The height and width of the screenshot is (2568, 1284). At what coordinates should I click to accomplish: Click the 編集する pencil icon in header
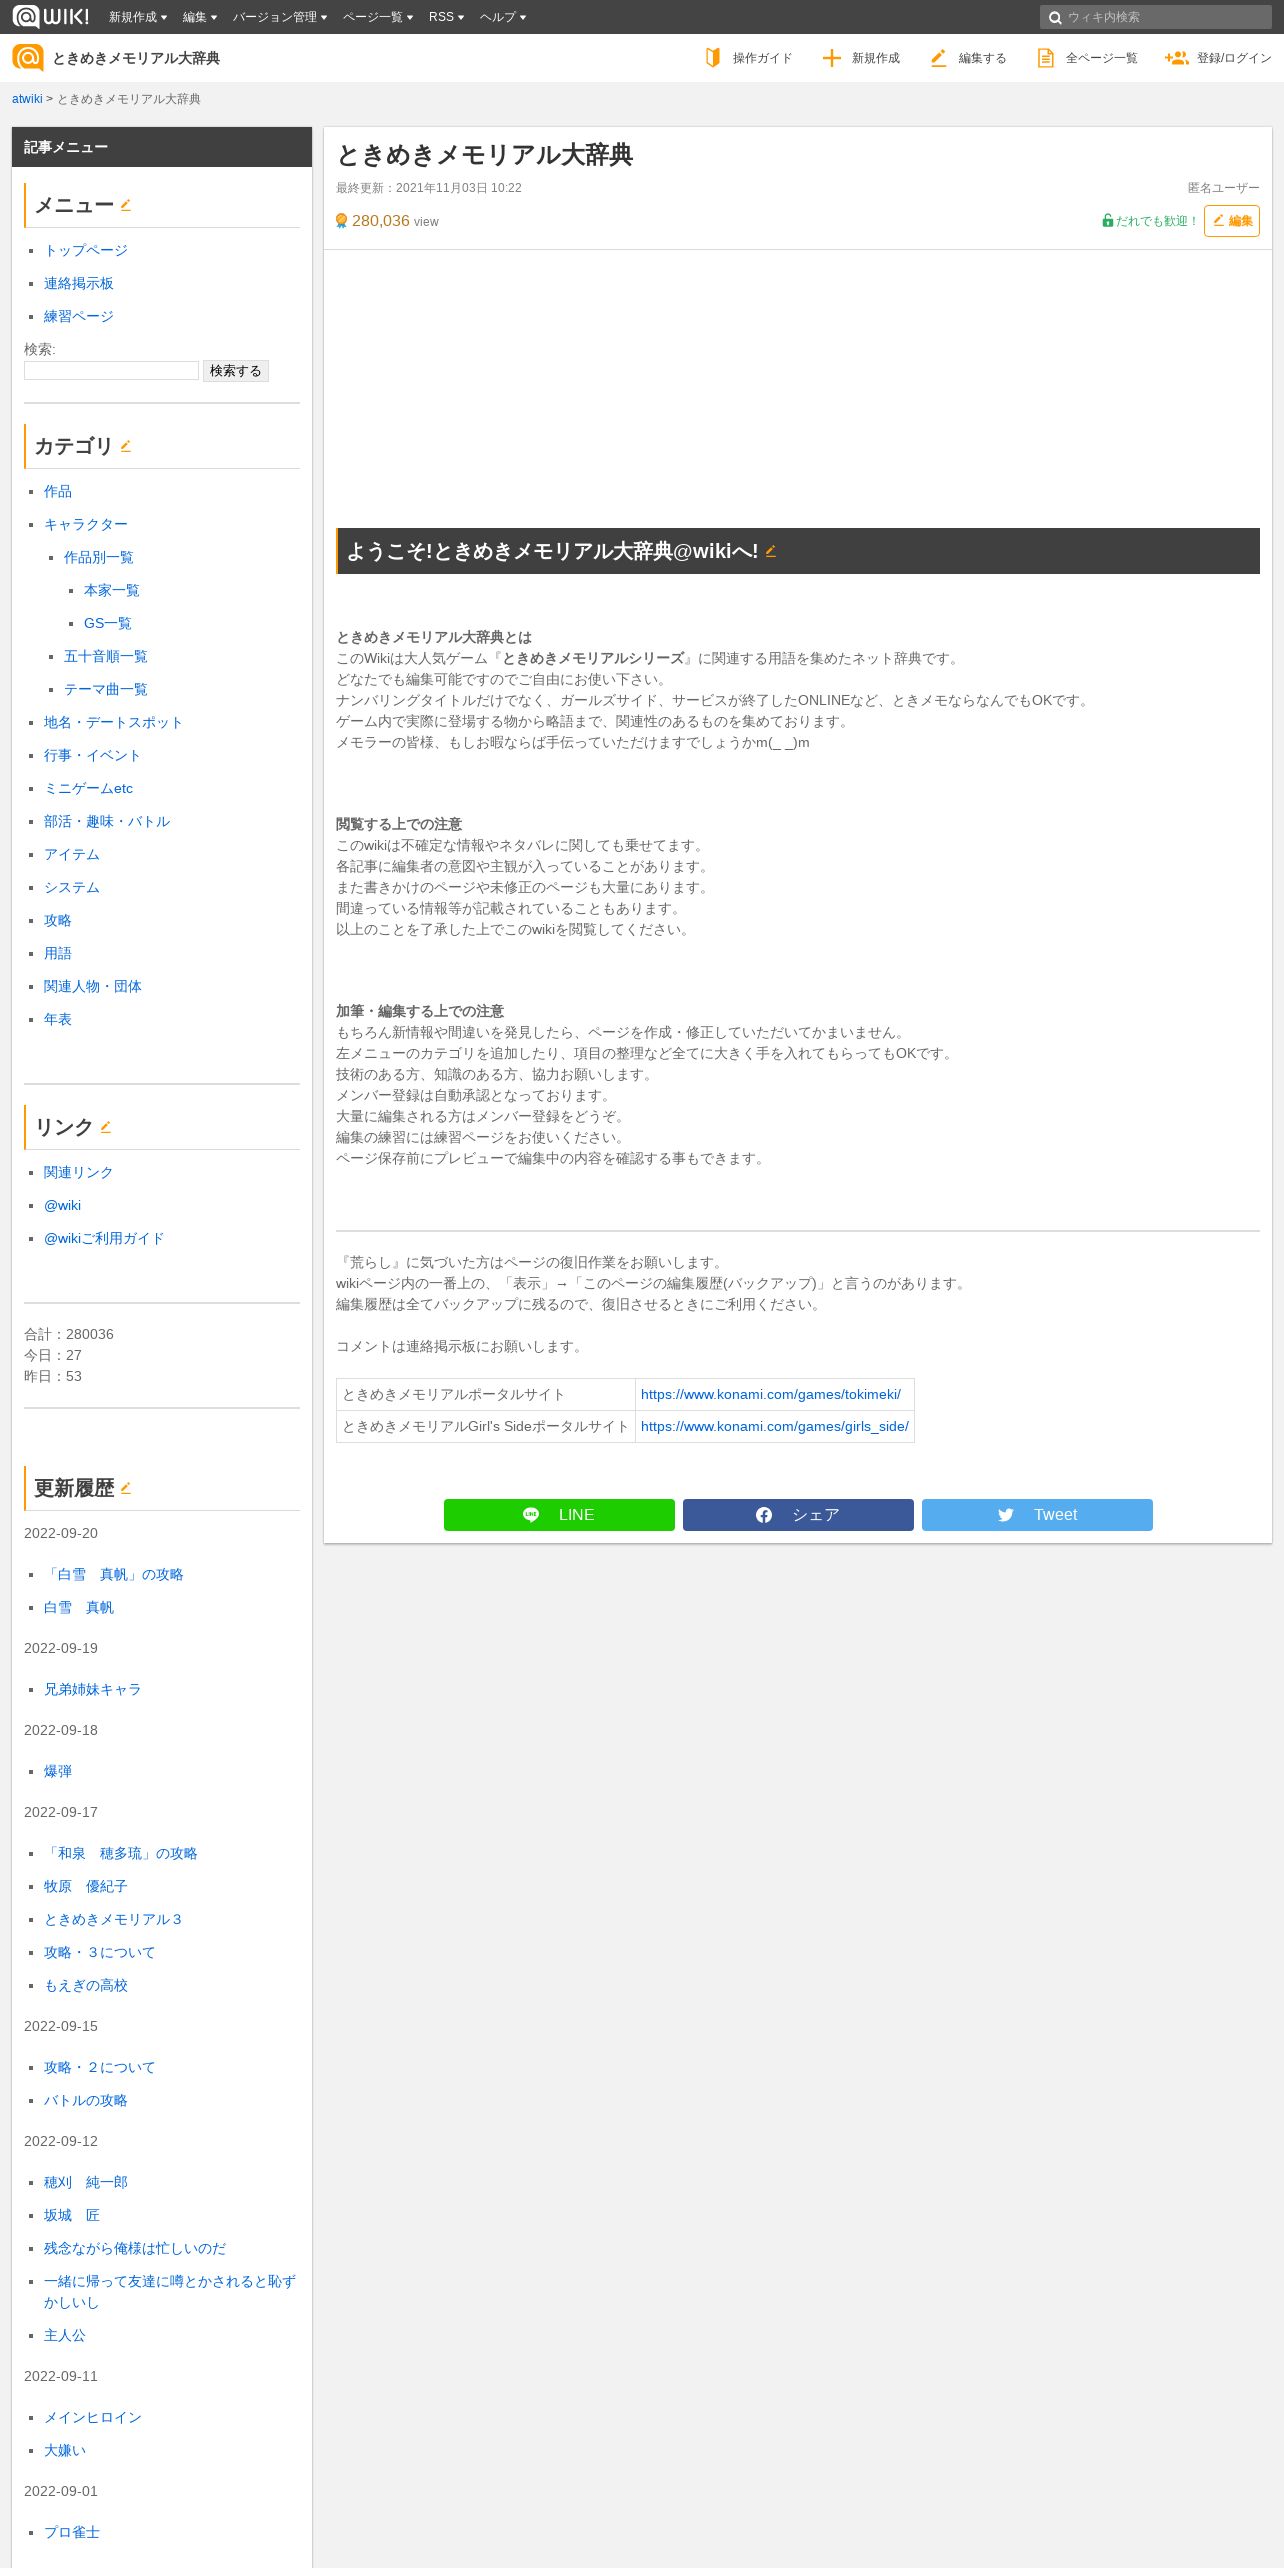click(938, 58)
